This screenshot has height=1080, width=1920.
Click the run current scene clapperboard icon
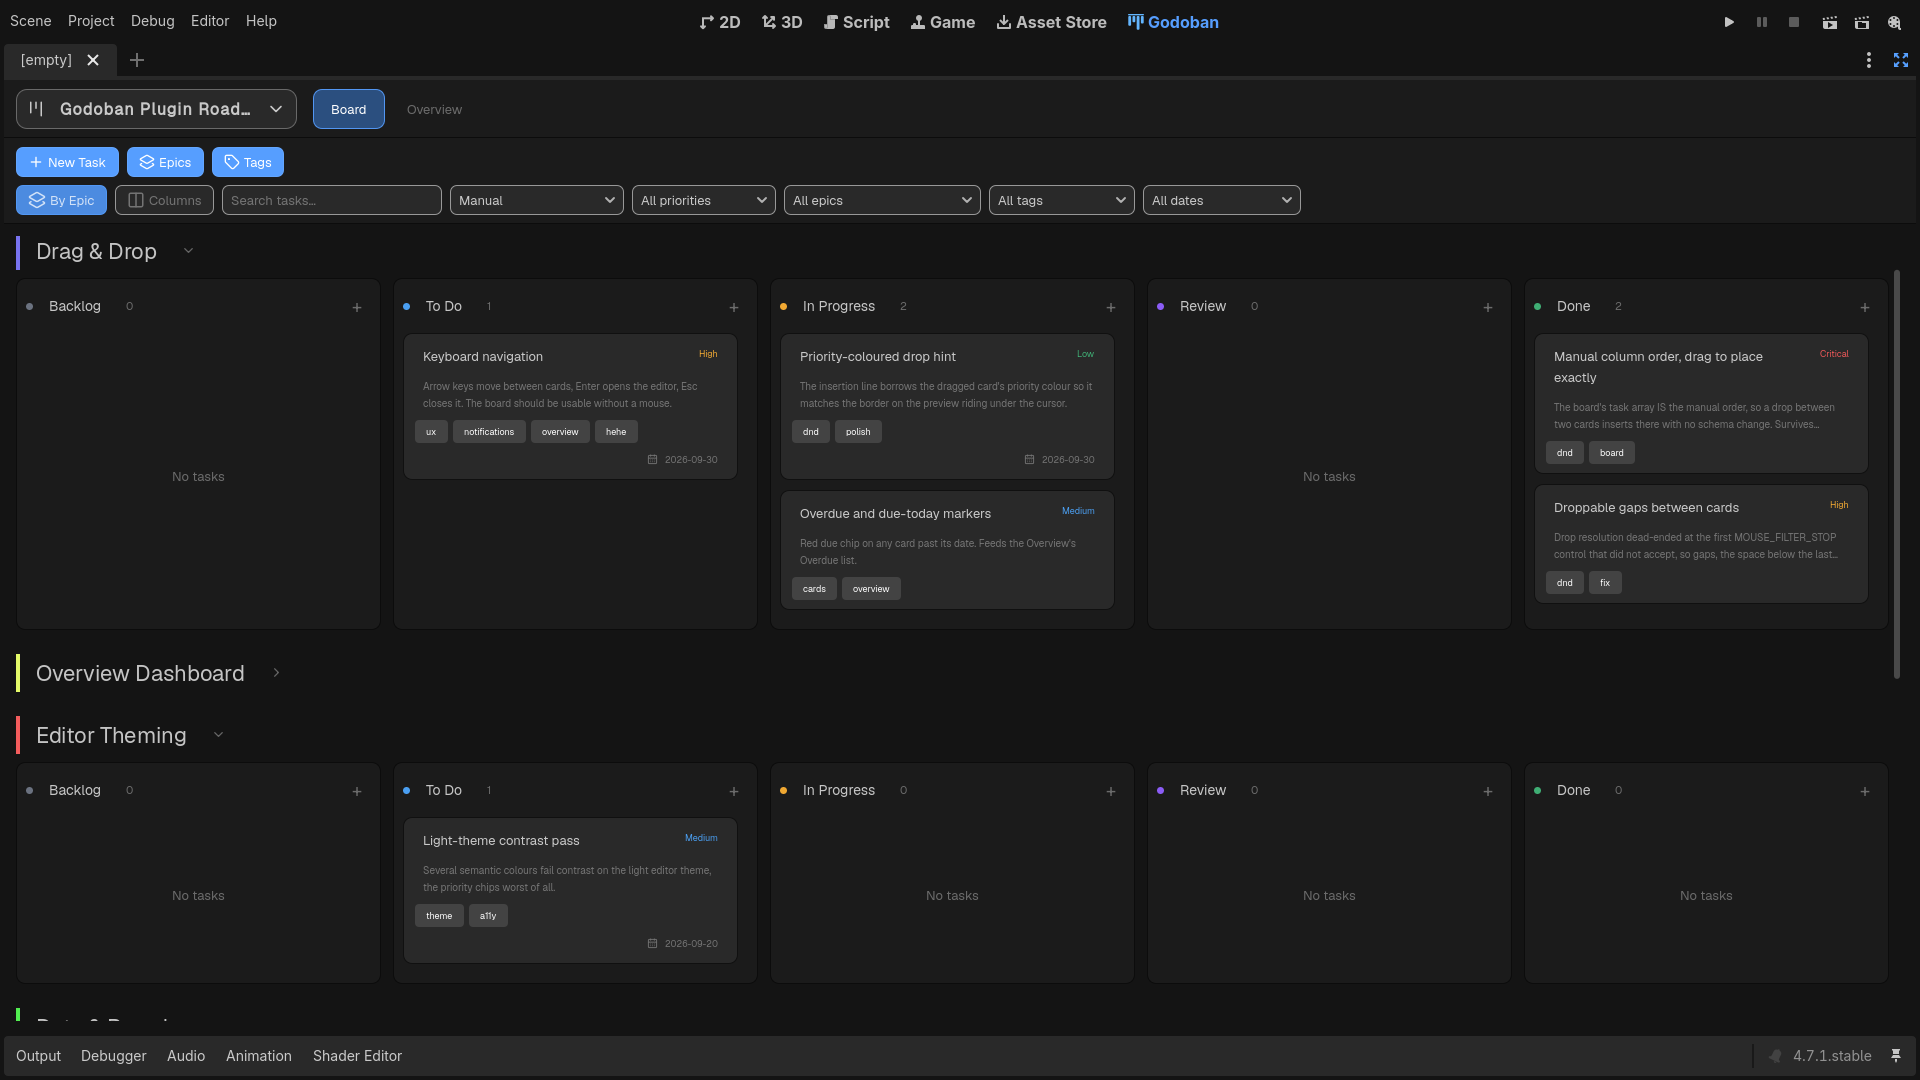[x=1829, y=22]
